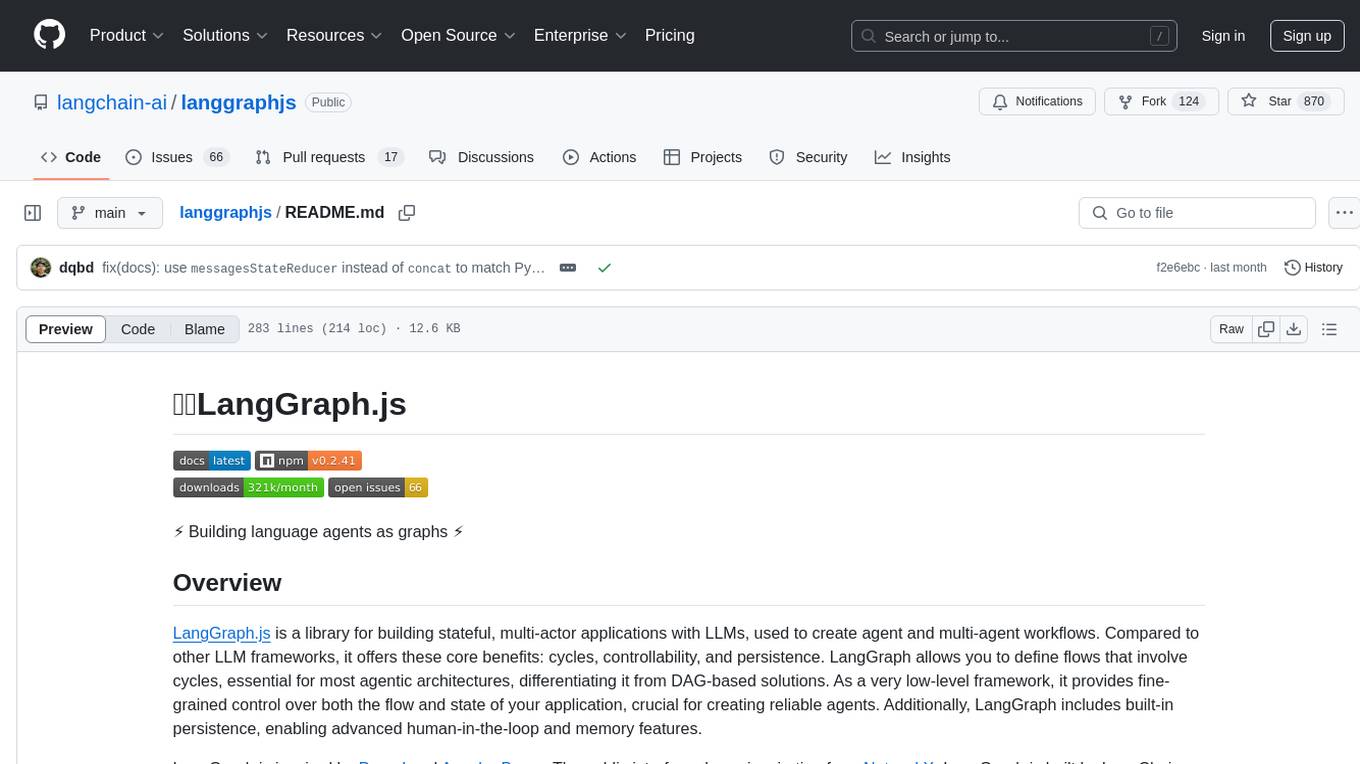This screenshot has width=1360, height=764.
Task: Expand the Product menu
Action: point(127,35)
